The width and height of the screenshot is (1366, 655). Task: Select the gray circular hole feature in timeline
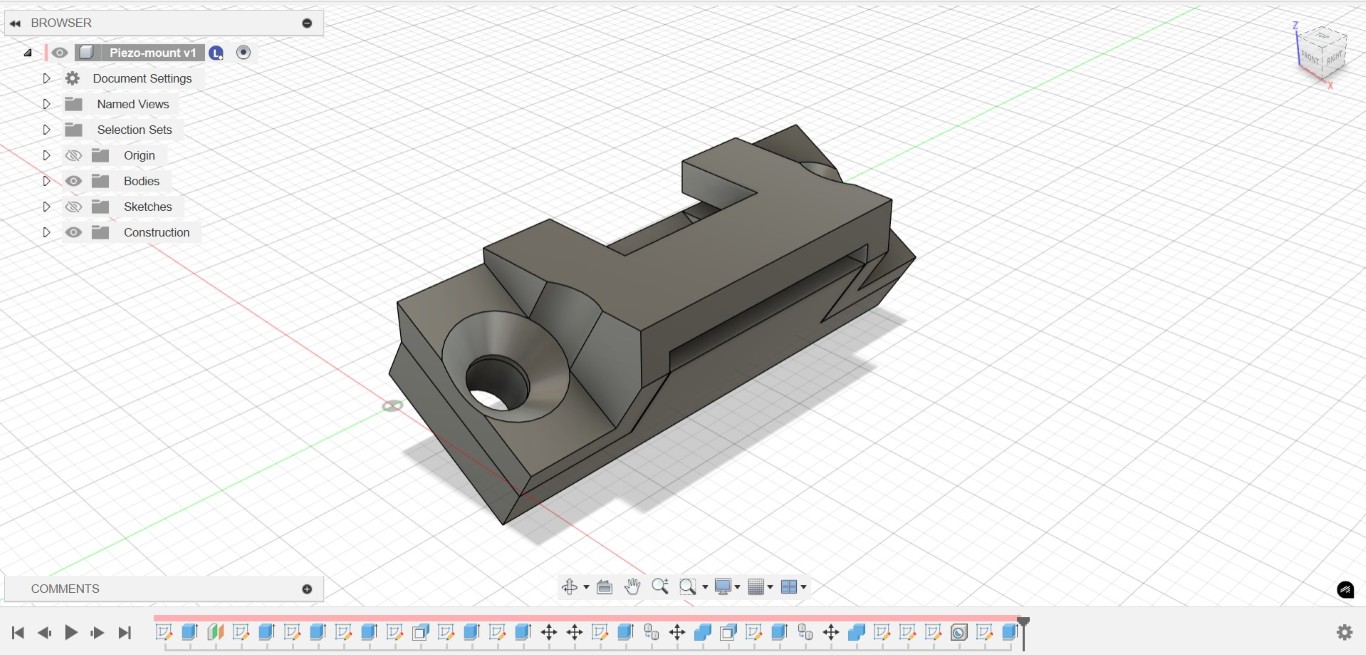[x=959, y=632]
